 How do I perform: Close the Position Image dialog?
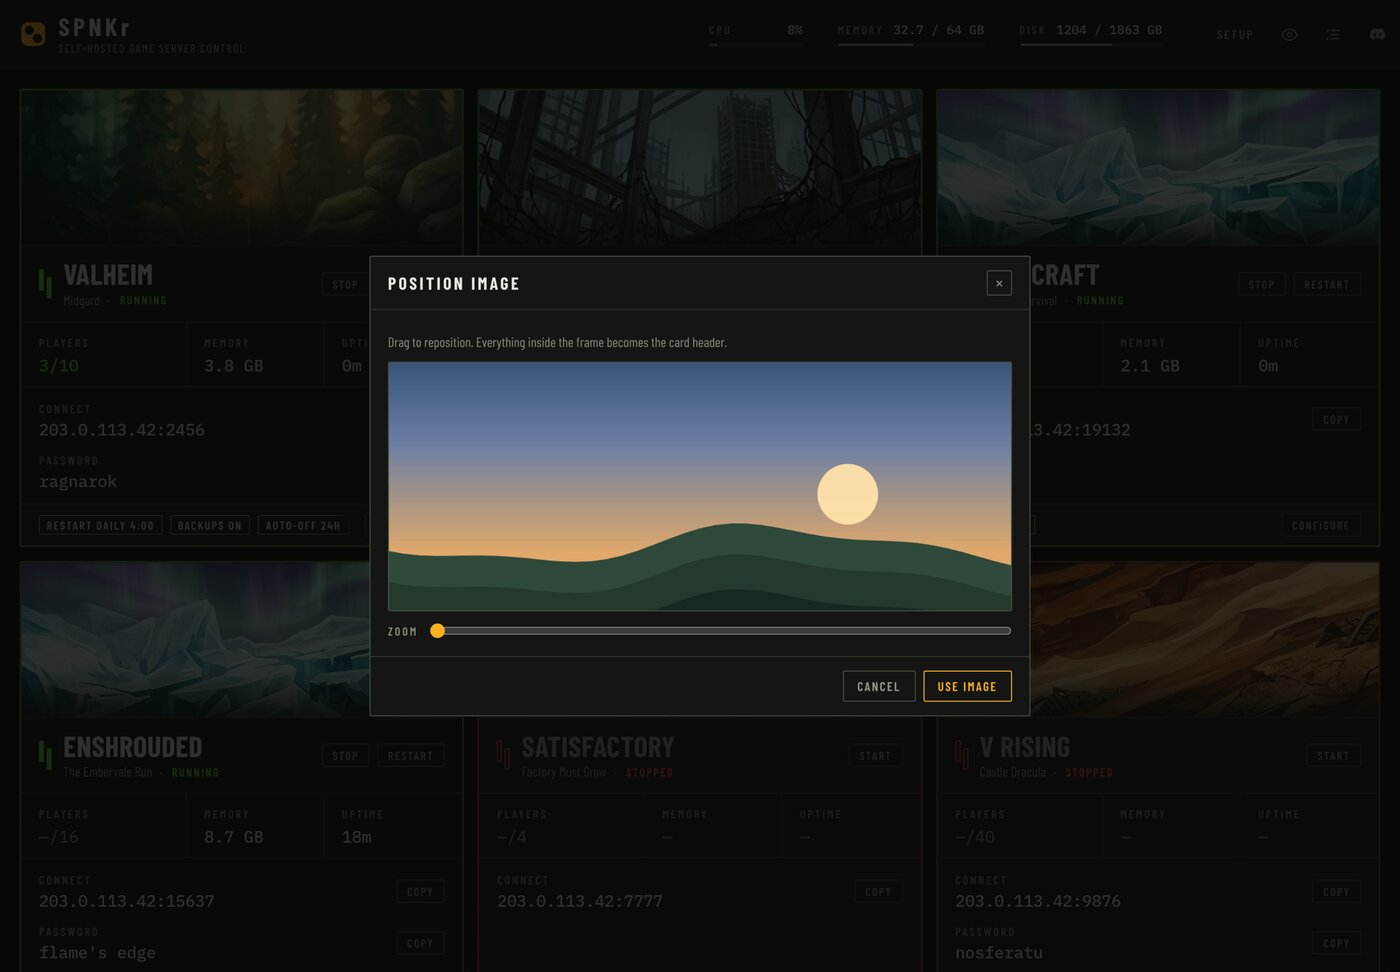pyautogui.click(x=999, y=283)
